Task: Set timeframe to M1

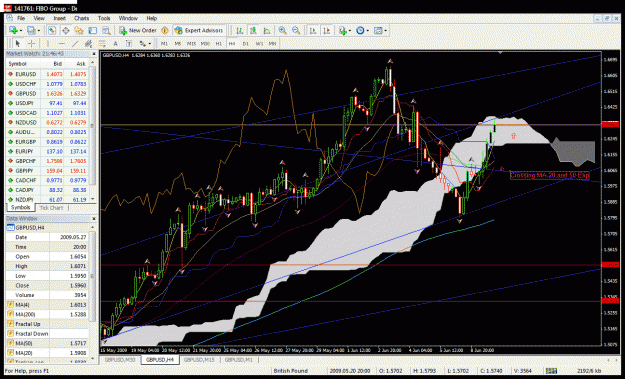Action: click(x=164, y=43)
